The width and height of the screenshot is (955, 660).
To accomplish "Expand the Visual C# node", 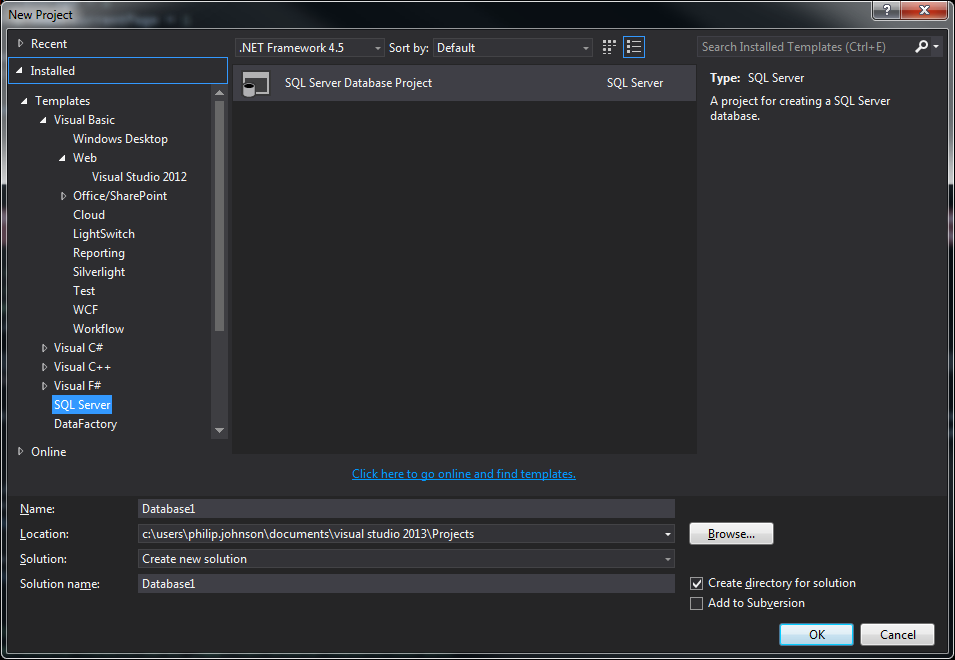I will click(x=44, y=348).
